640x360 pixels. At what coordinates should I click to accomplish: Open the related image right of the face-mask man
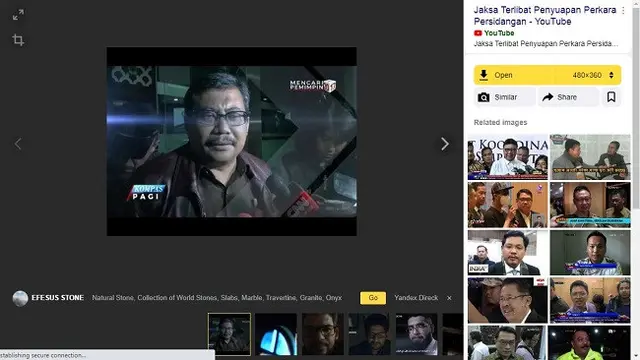coord(590,205)
